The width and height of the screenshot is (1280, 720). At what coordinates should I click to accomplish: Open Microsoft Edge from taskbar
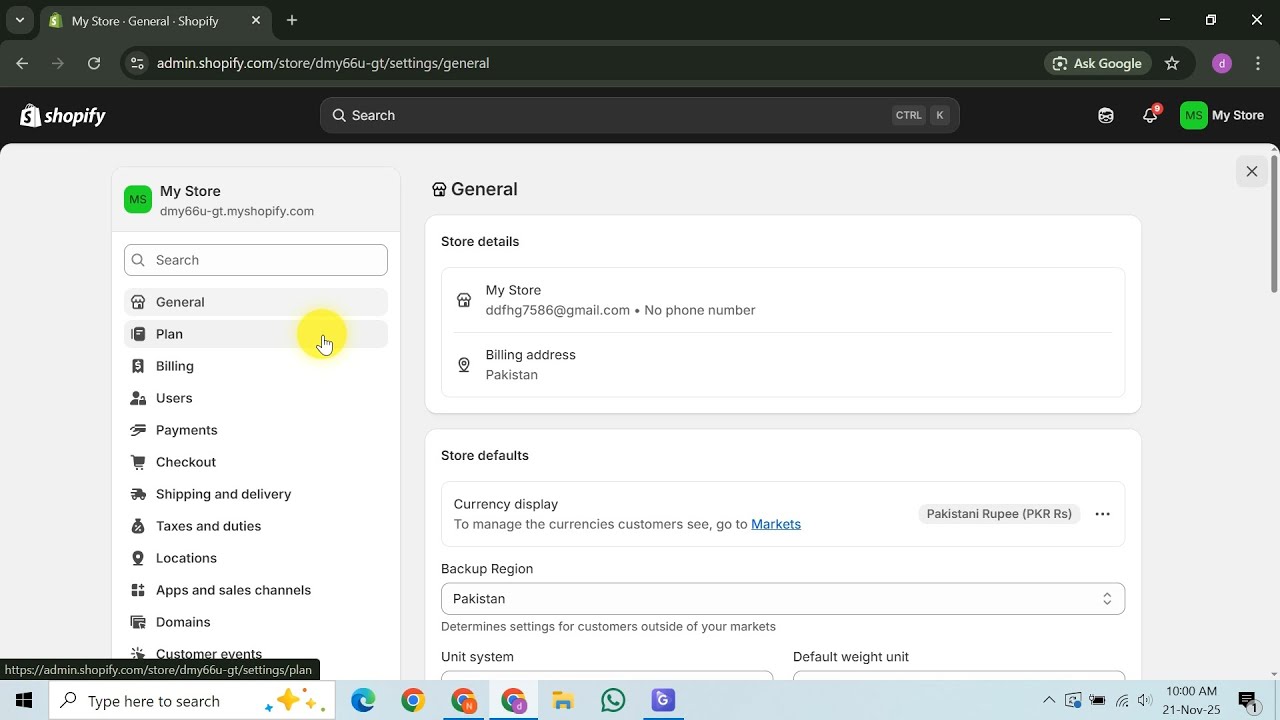[x=363, y=701]
